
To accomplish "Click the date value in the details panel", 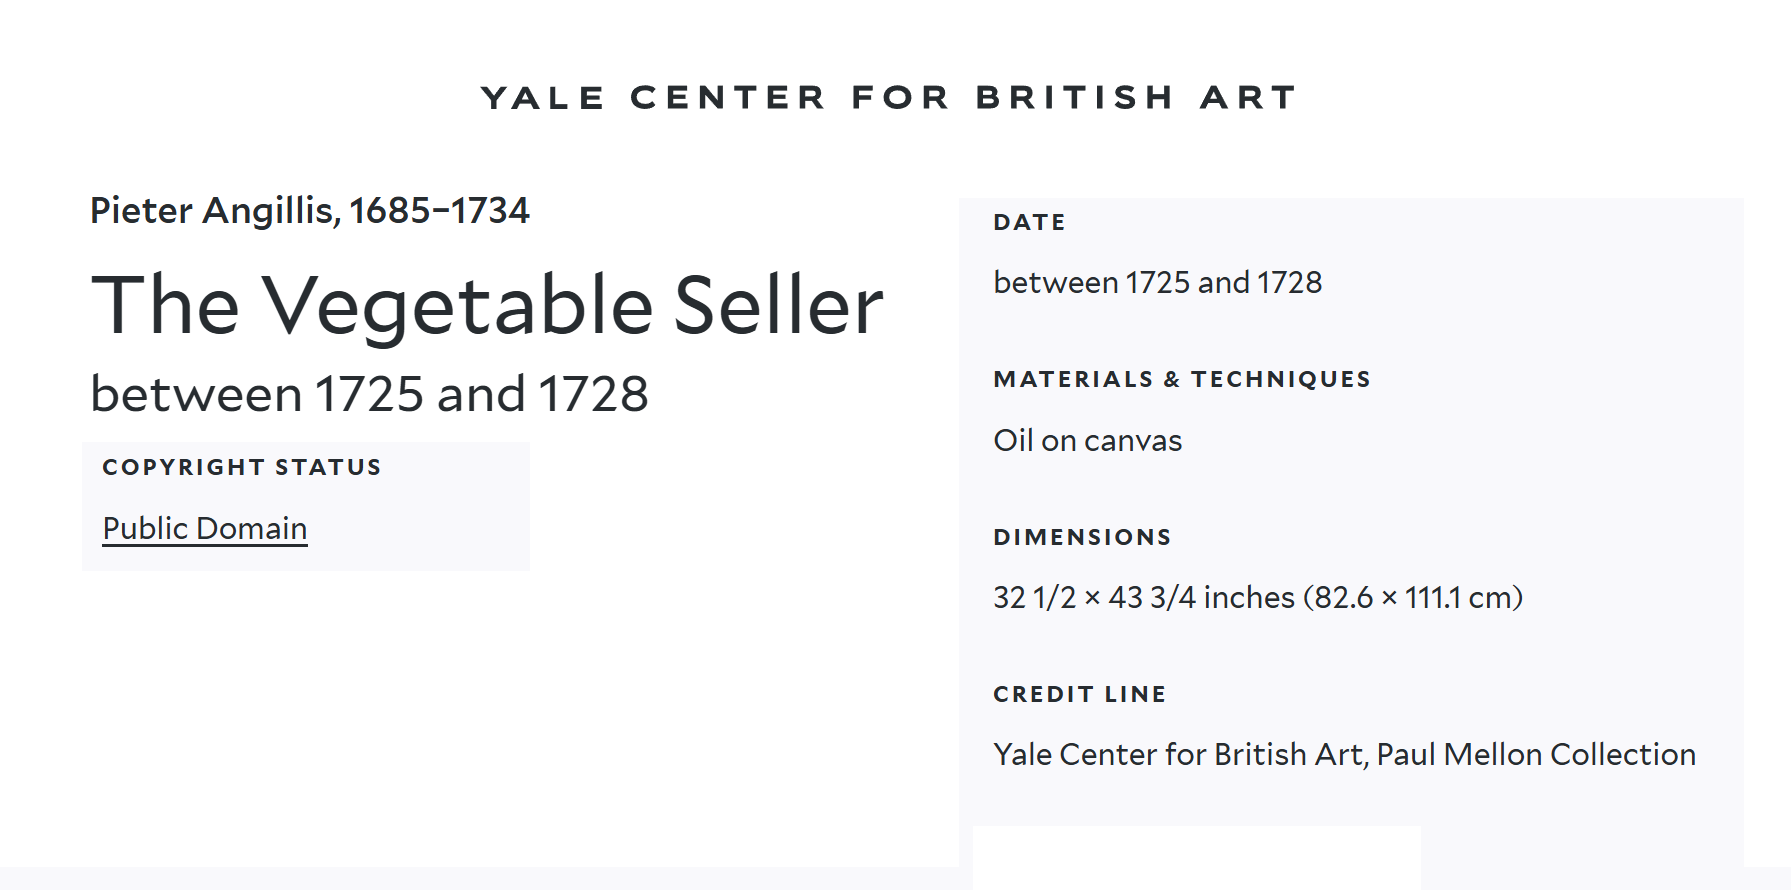I will [x=1157, y=283].
